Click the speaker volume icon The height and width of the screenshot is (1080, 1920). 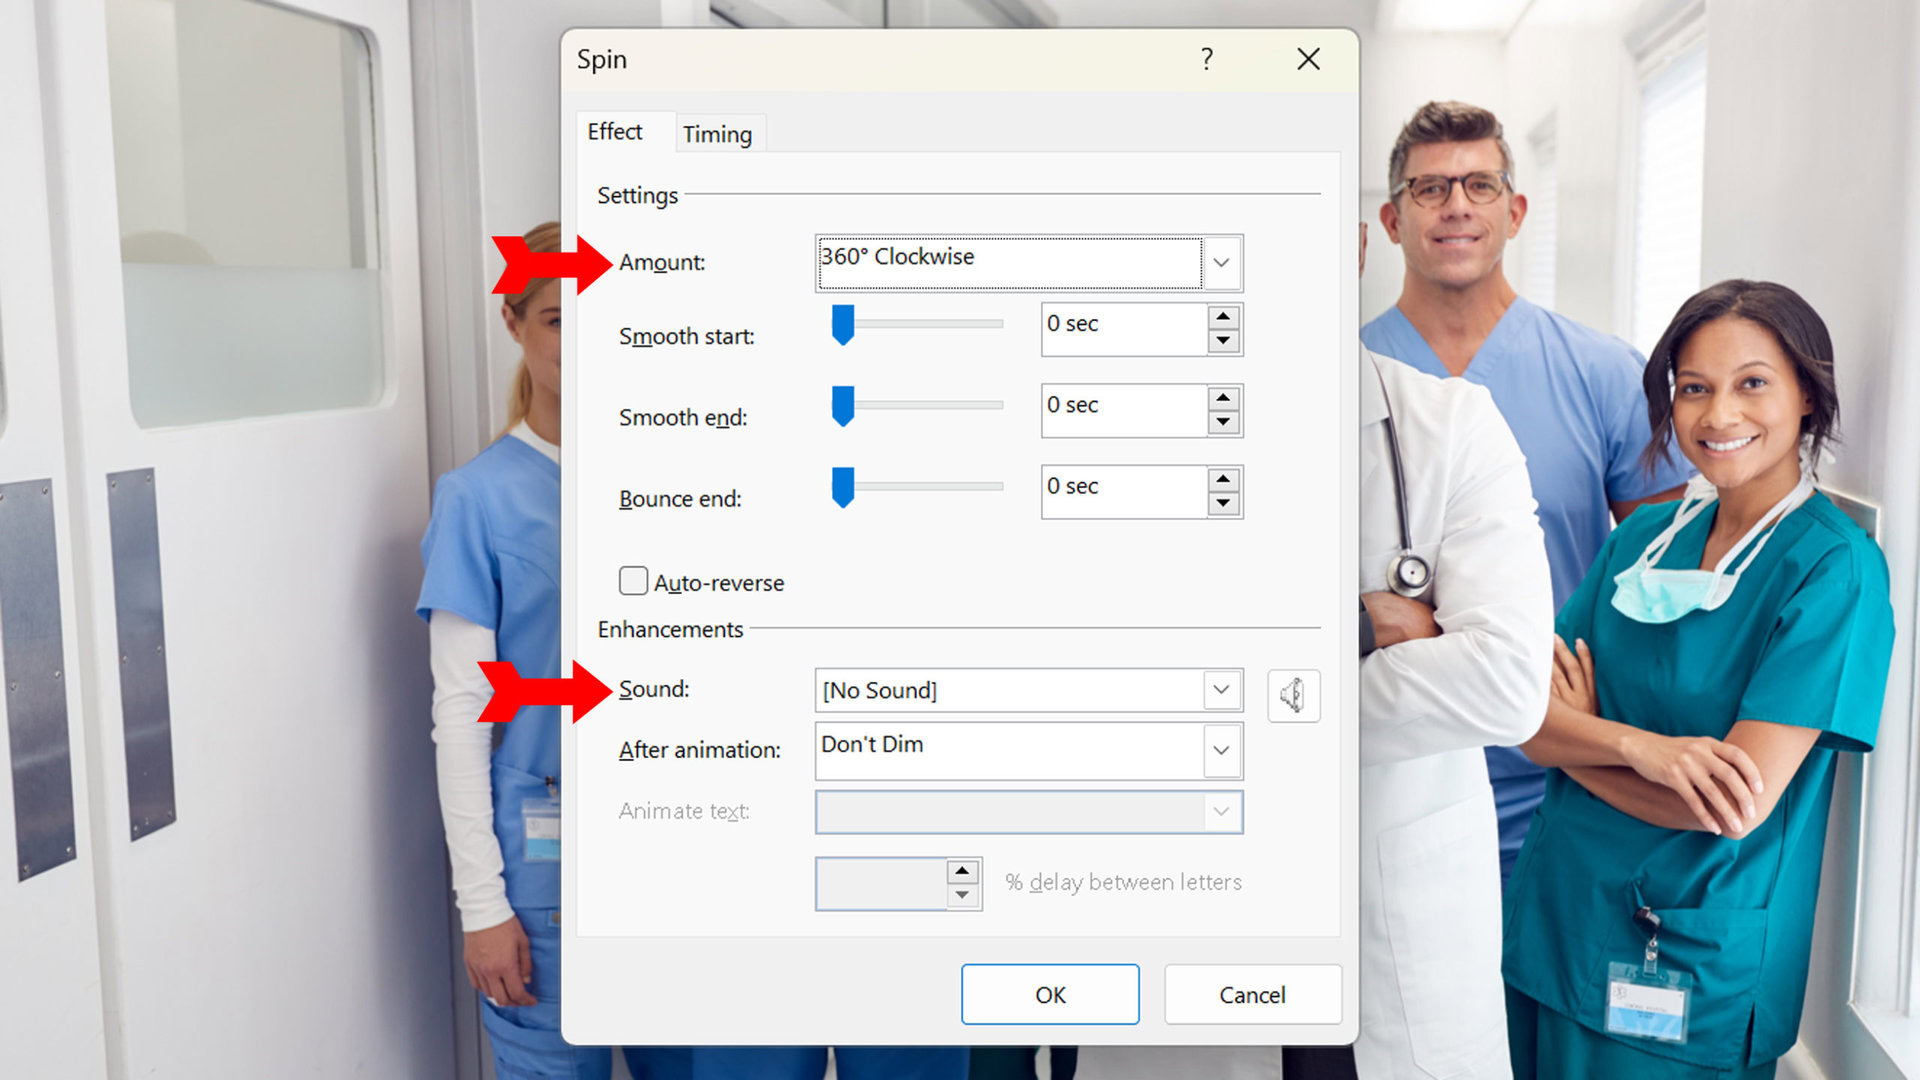pos(1291,695)
